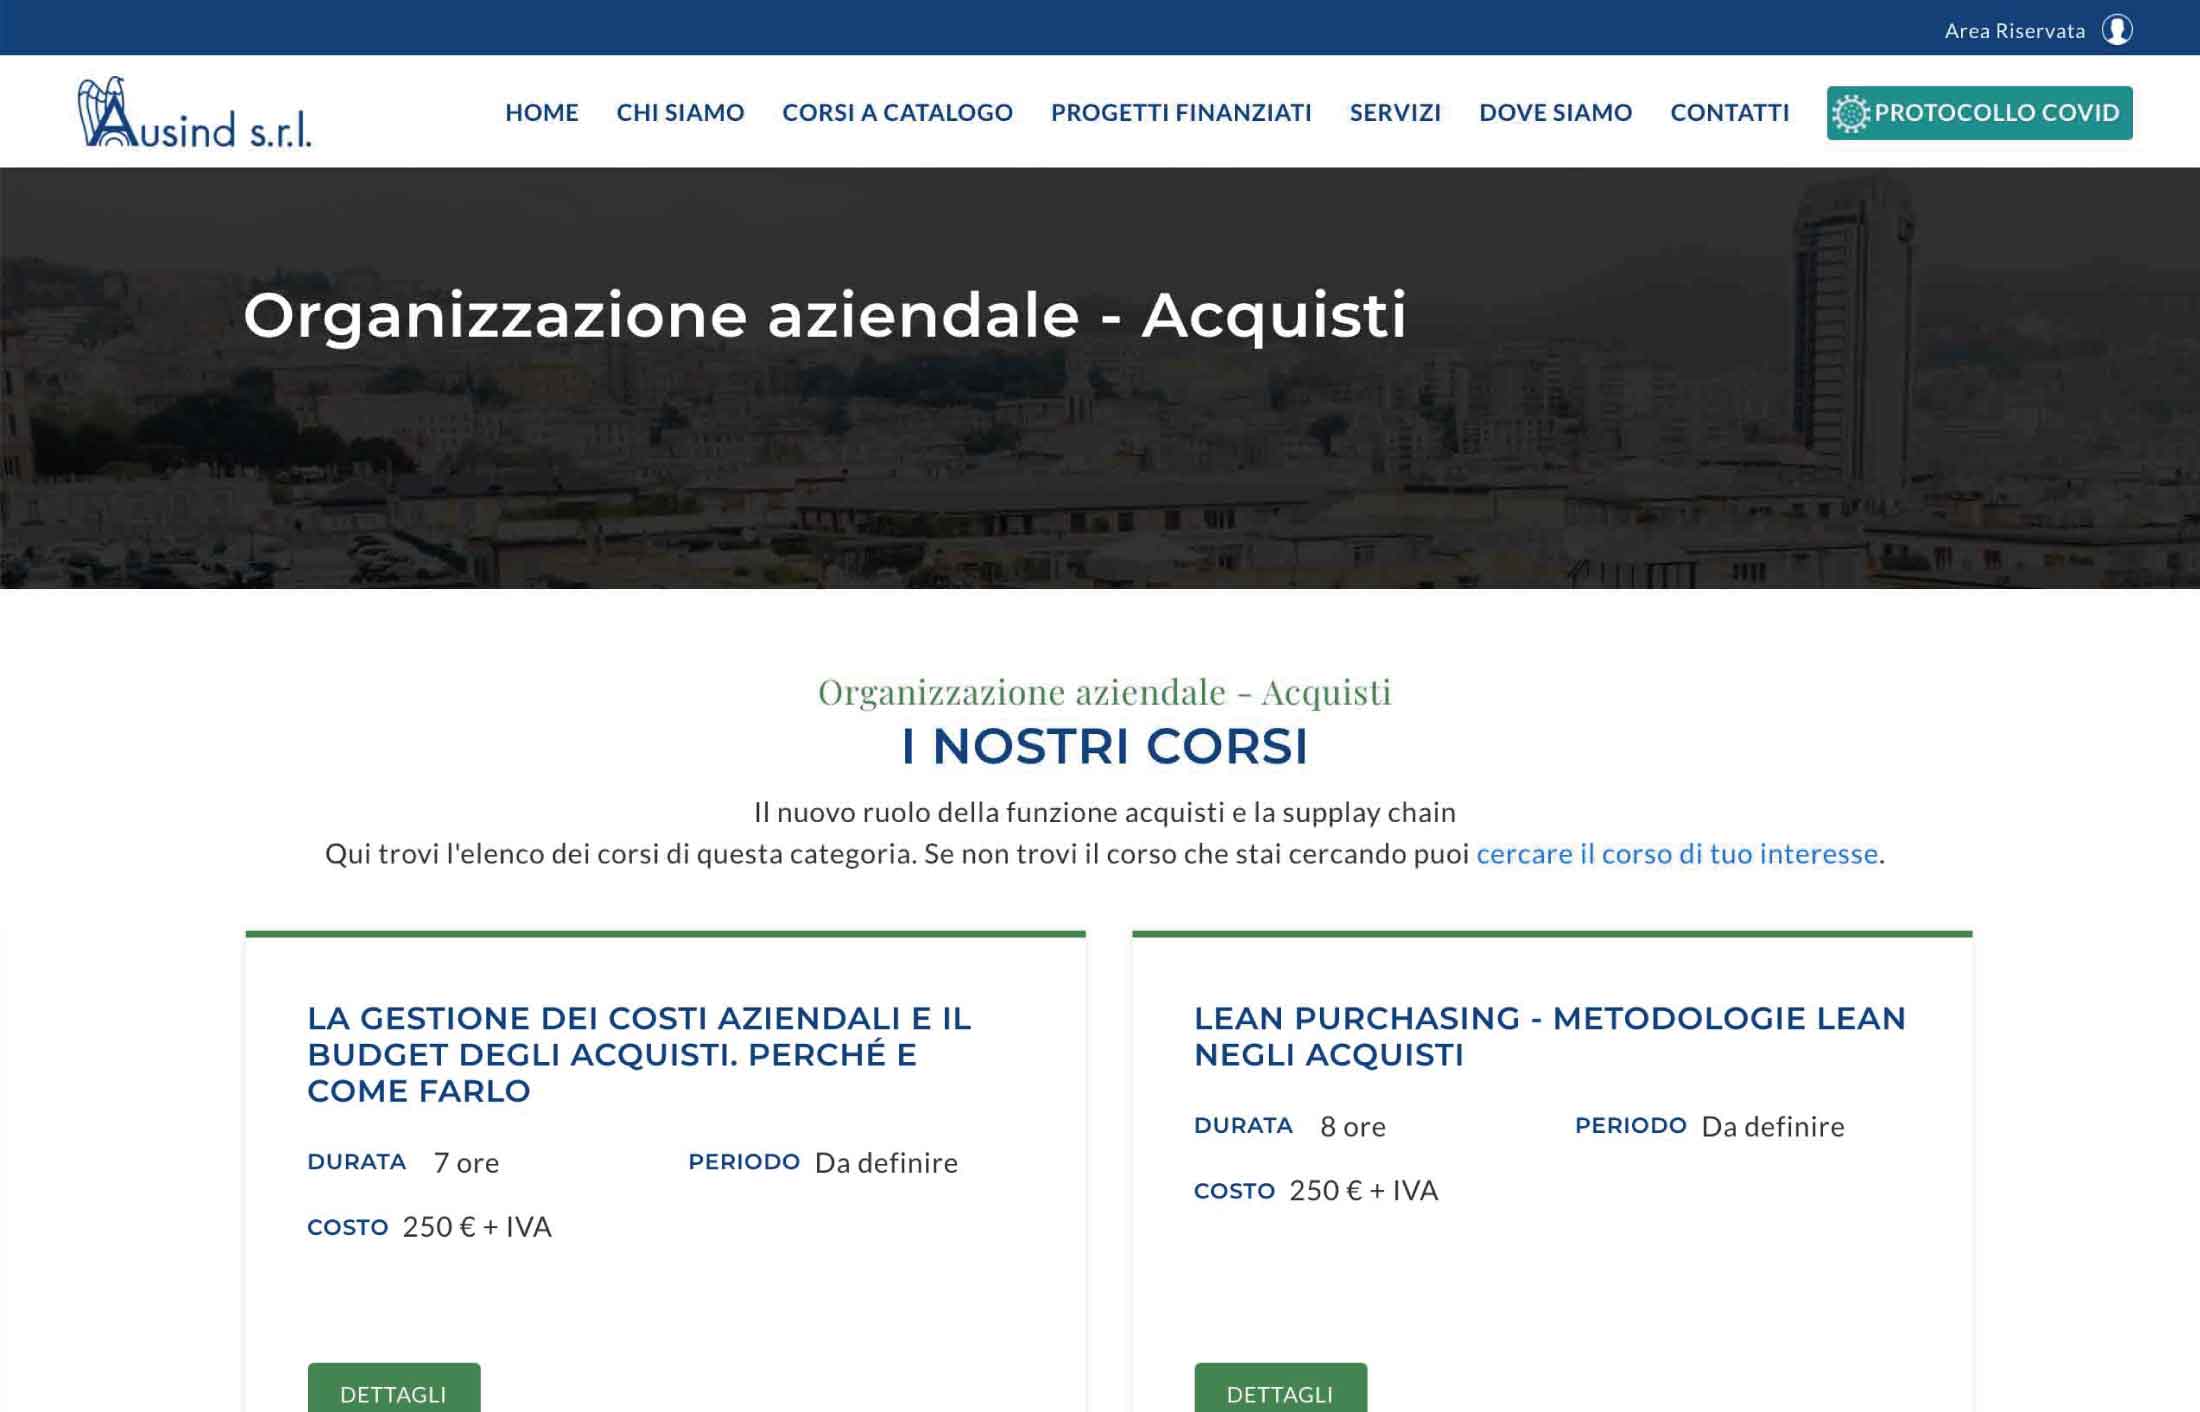The width and height of the screenshot is (2200, 1412).
Task: Click the Ausind s.r.l. logo
Action: pyautogui.click(x=195, y=112)
